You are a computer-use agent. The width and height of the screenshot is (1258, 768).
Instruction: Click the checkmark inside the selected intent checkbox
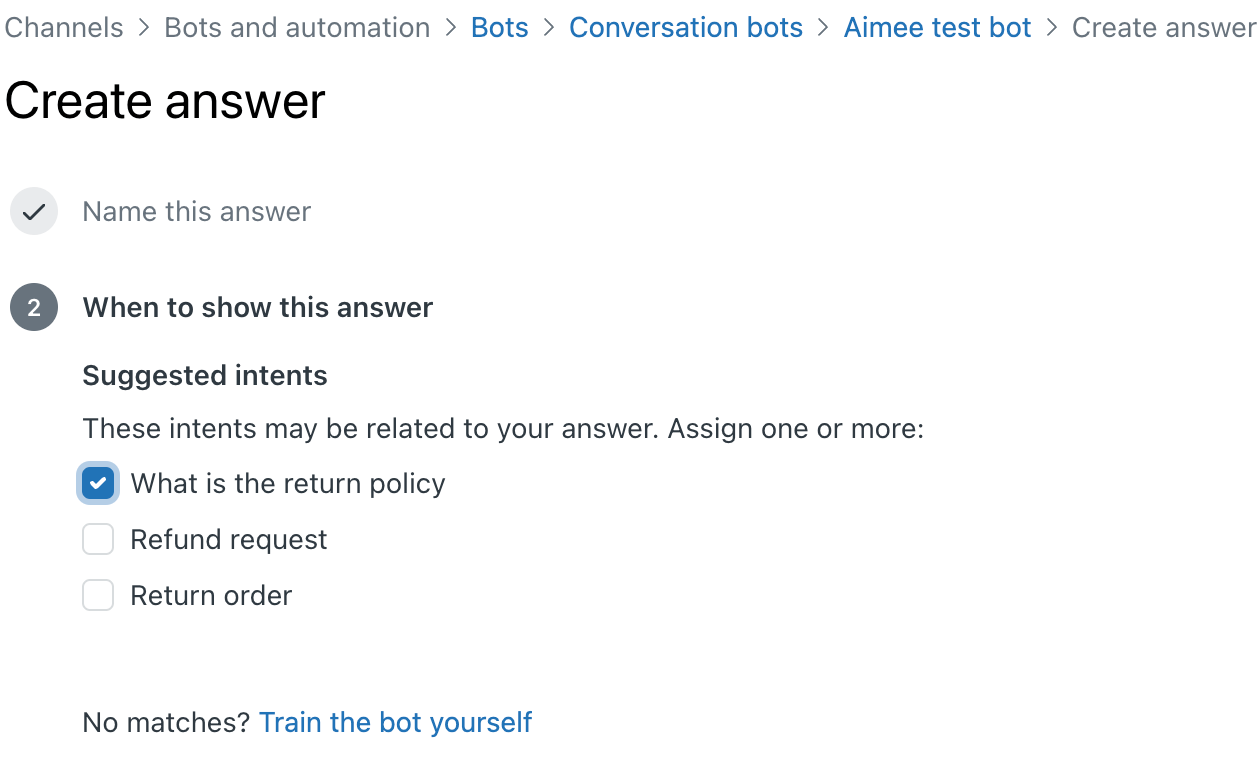point(97,483)
